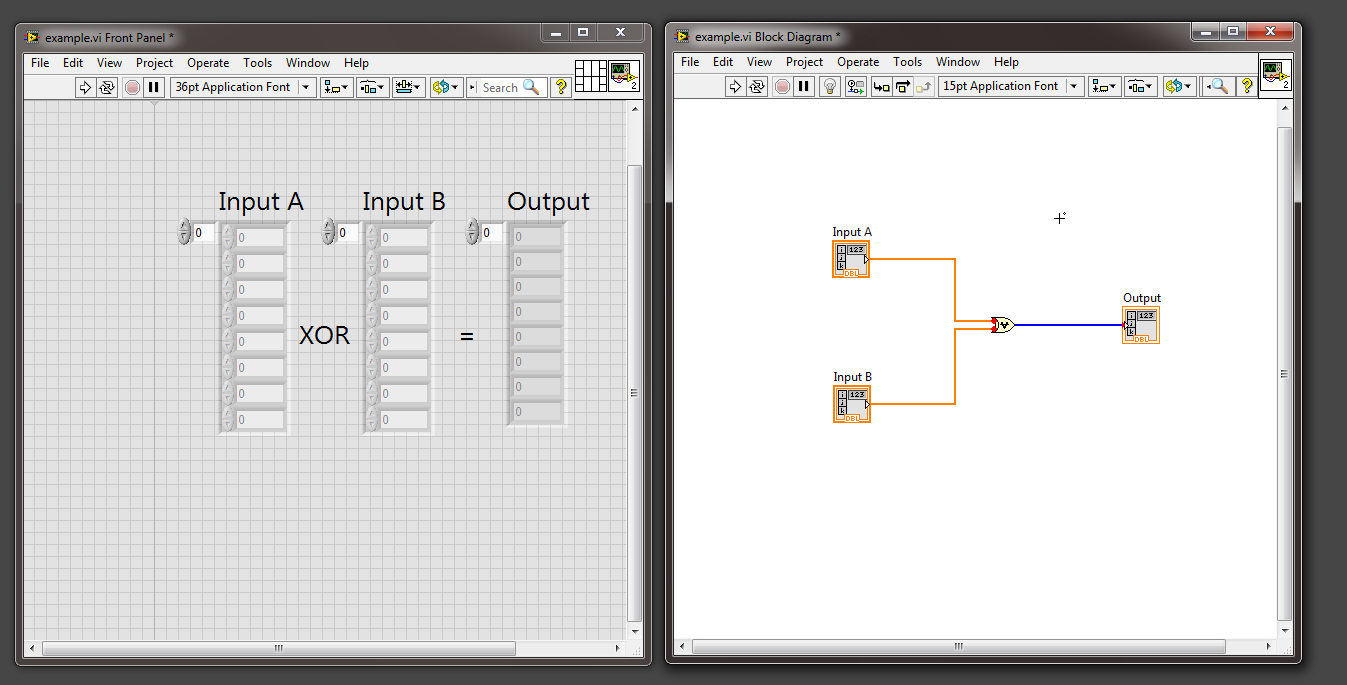Activate Retain Wire Values icon

pyautogui.click(x=855, y=87)
